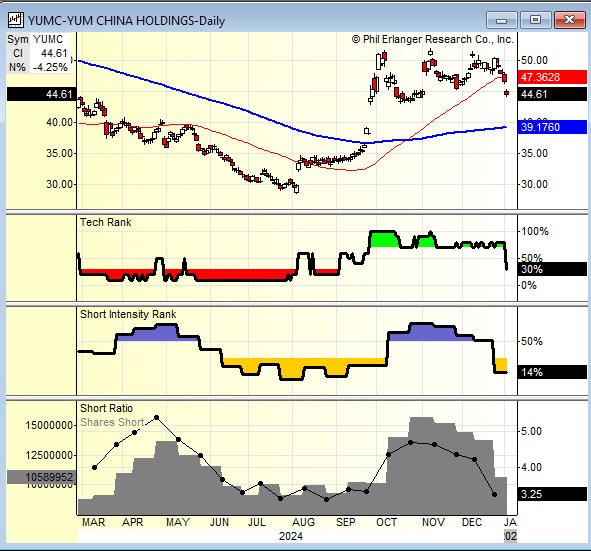Click the MAR label on the date axis
Screen dimensions: 591x551
[x=94, y=522]
